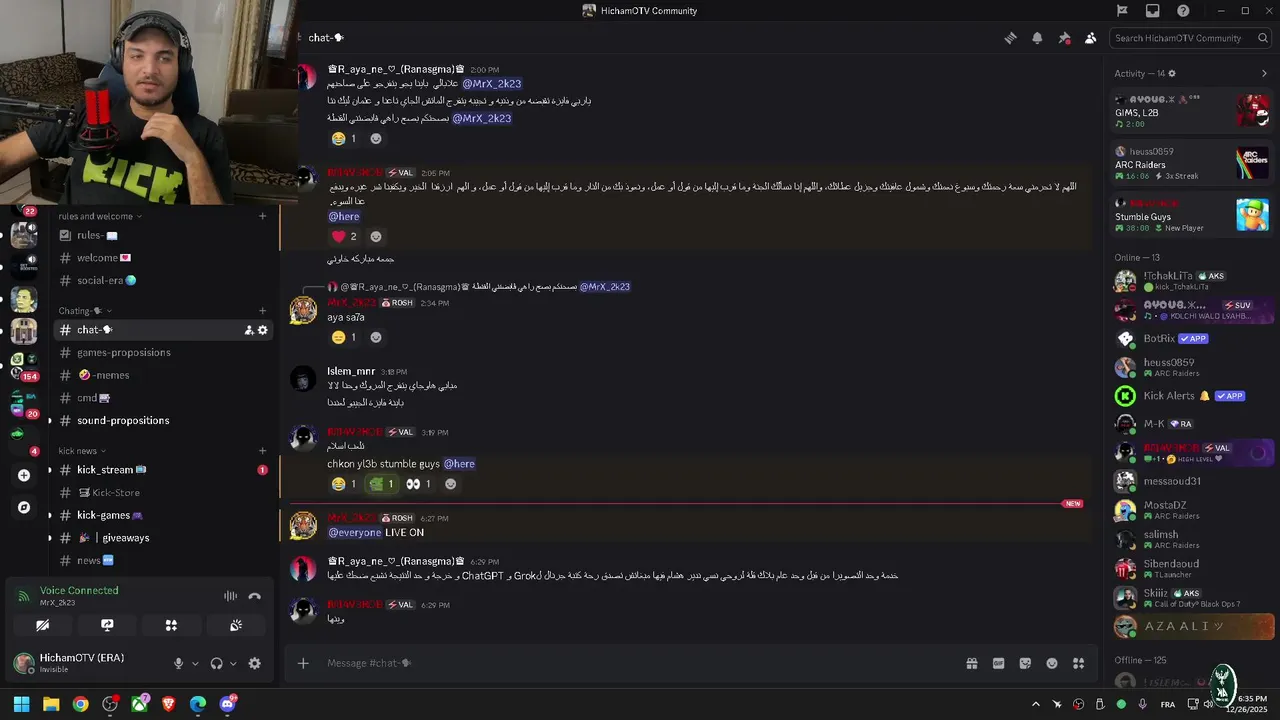Toggle headphone deafen
This screenshot has height=720, width=1280.
pyautogui.click(x=216, y=663)
